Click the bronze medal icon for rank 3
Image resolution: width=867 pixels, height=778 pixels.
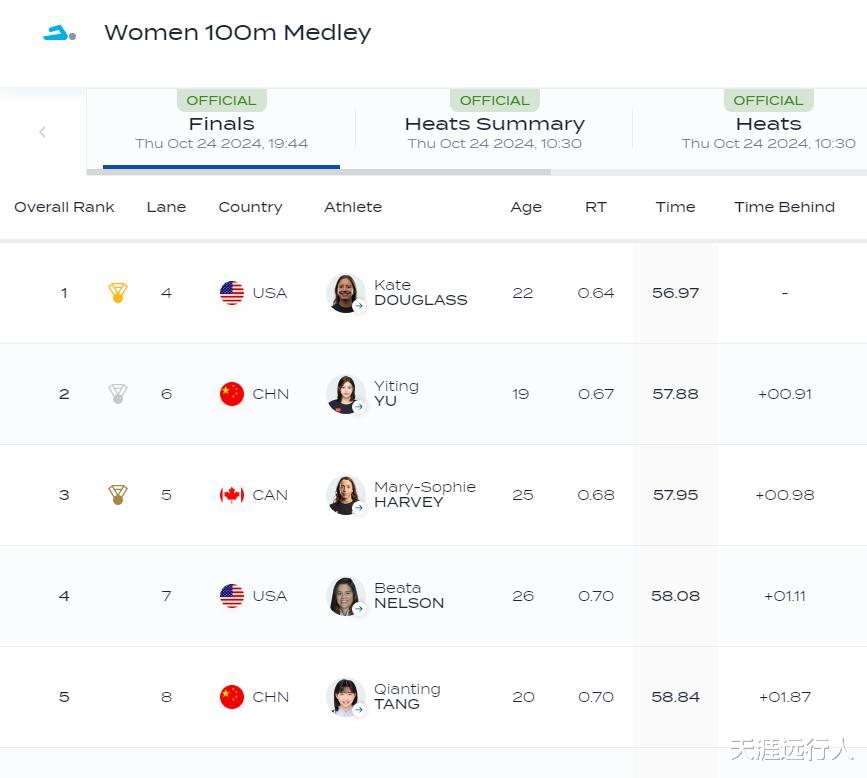tap(117, 495)
